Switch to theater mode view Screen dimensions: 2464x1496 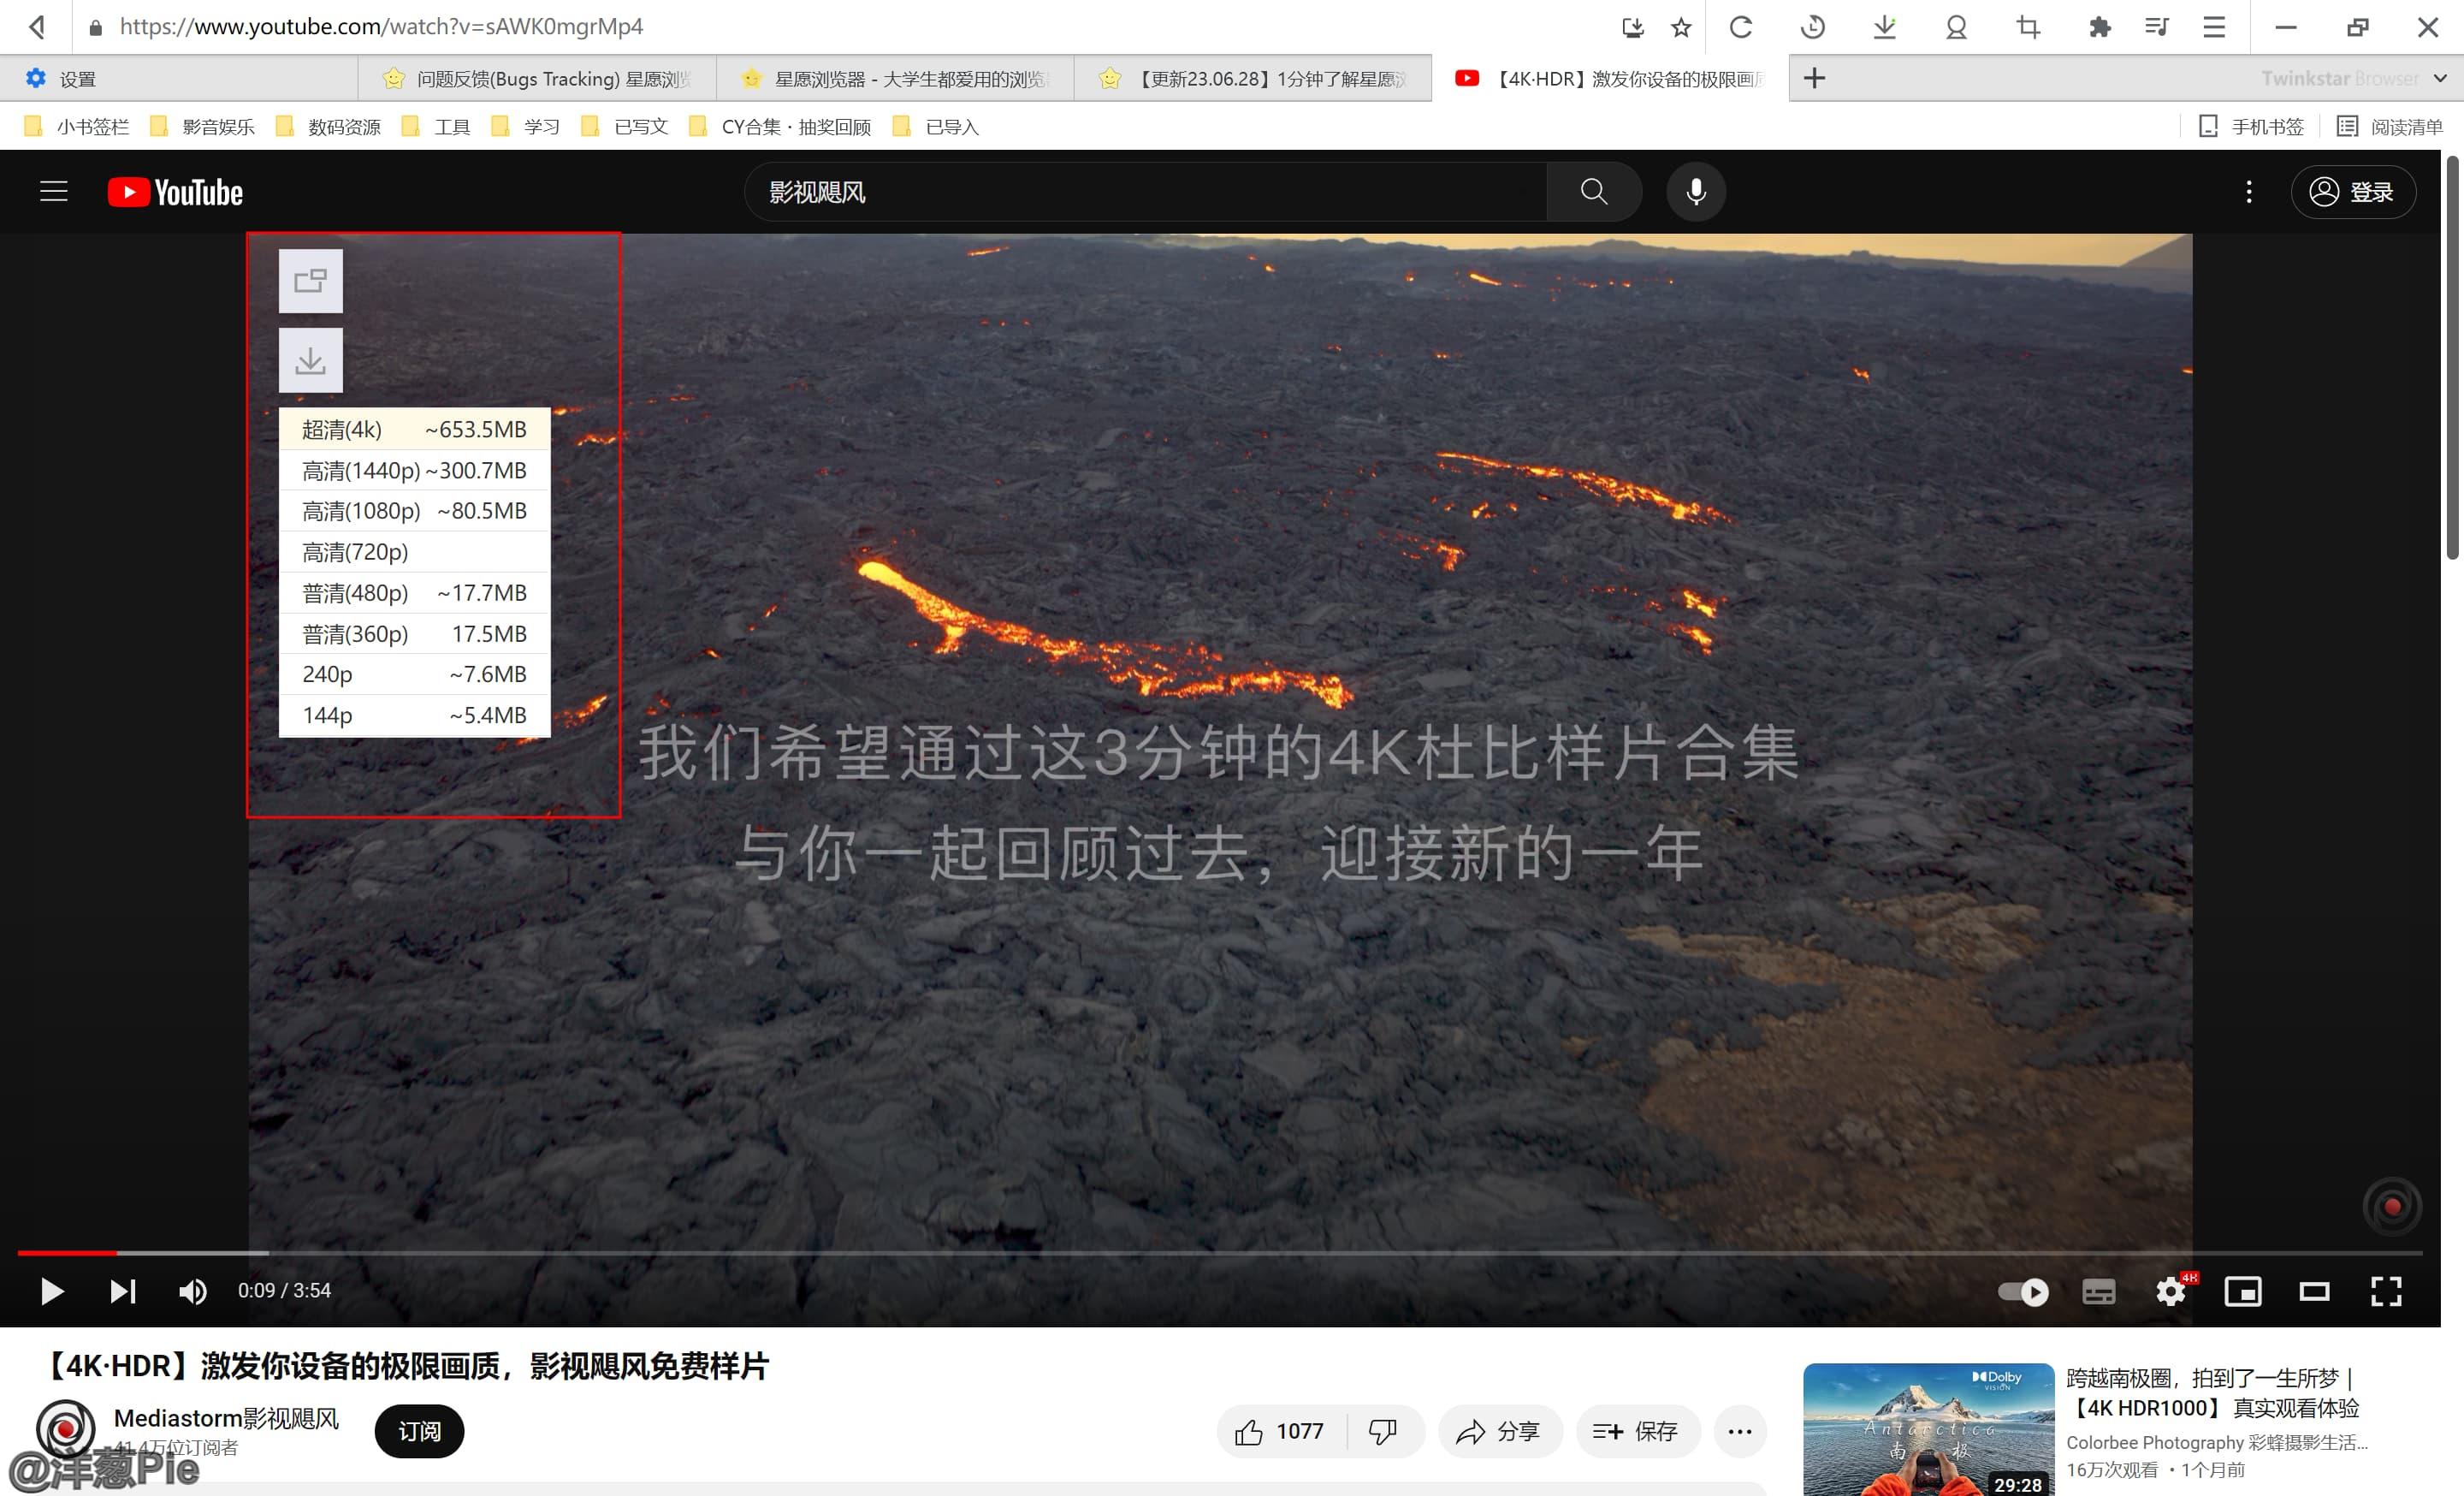(2314, 1291)
